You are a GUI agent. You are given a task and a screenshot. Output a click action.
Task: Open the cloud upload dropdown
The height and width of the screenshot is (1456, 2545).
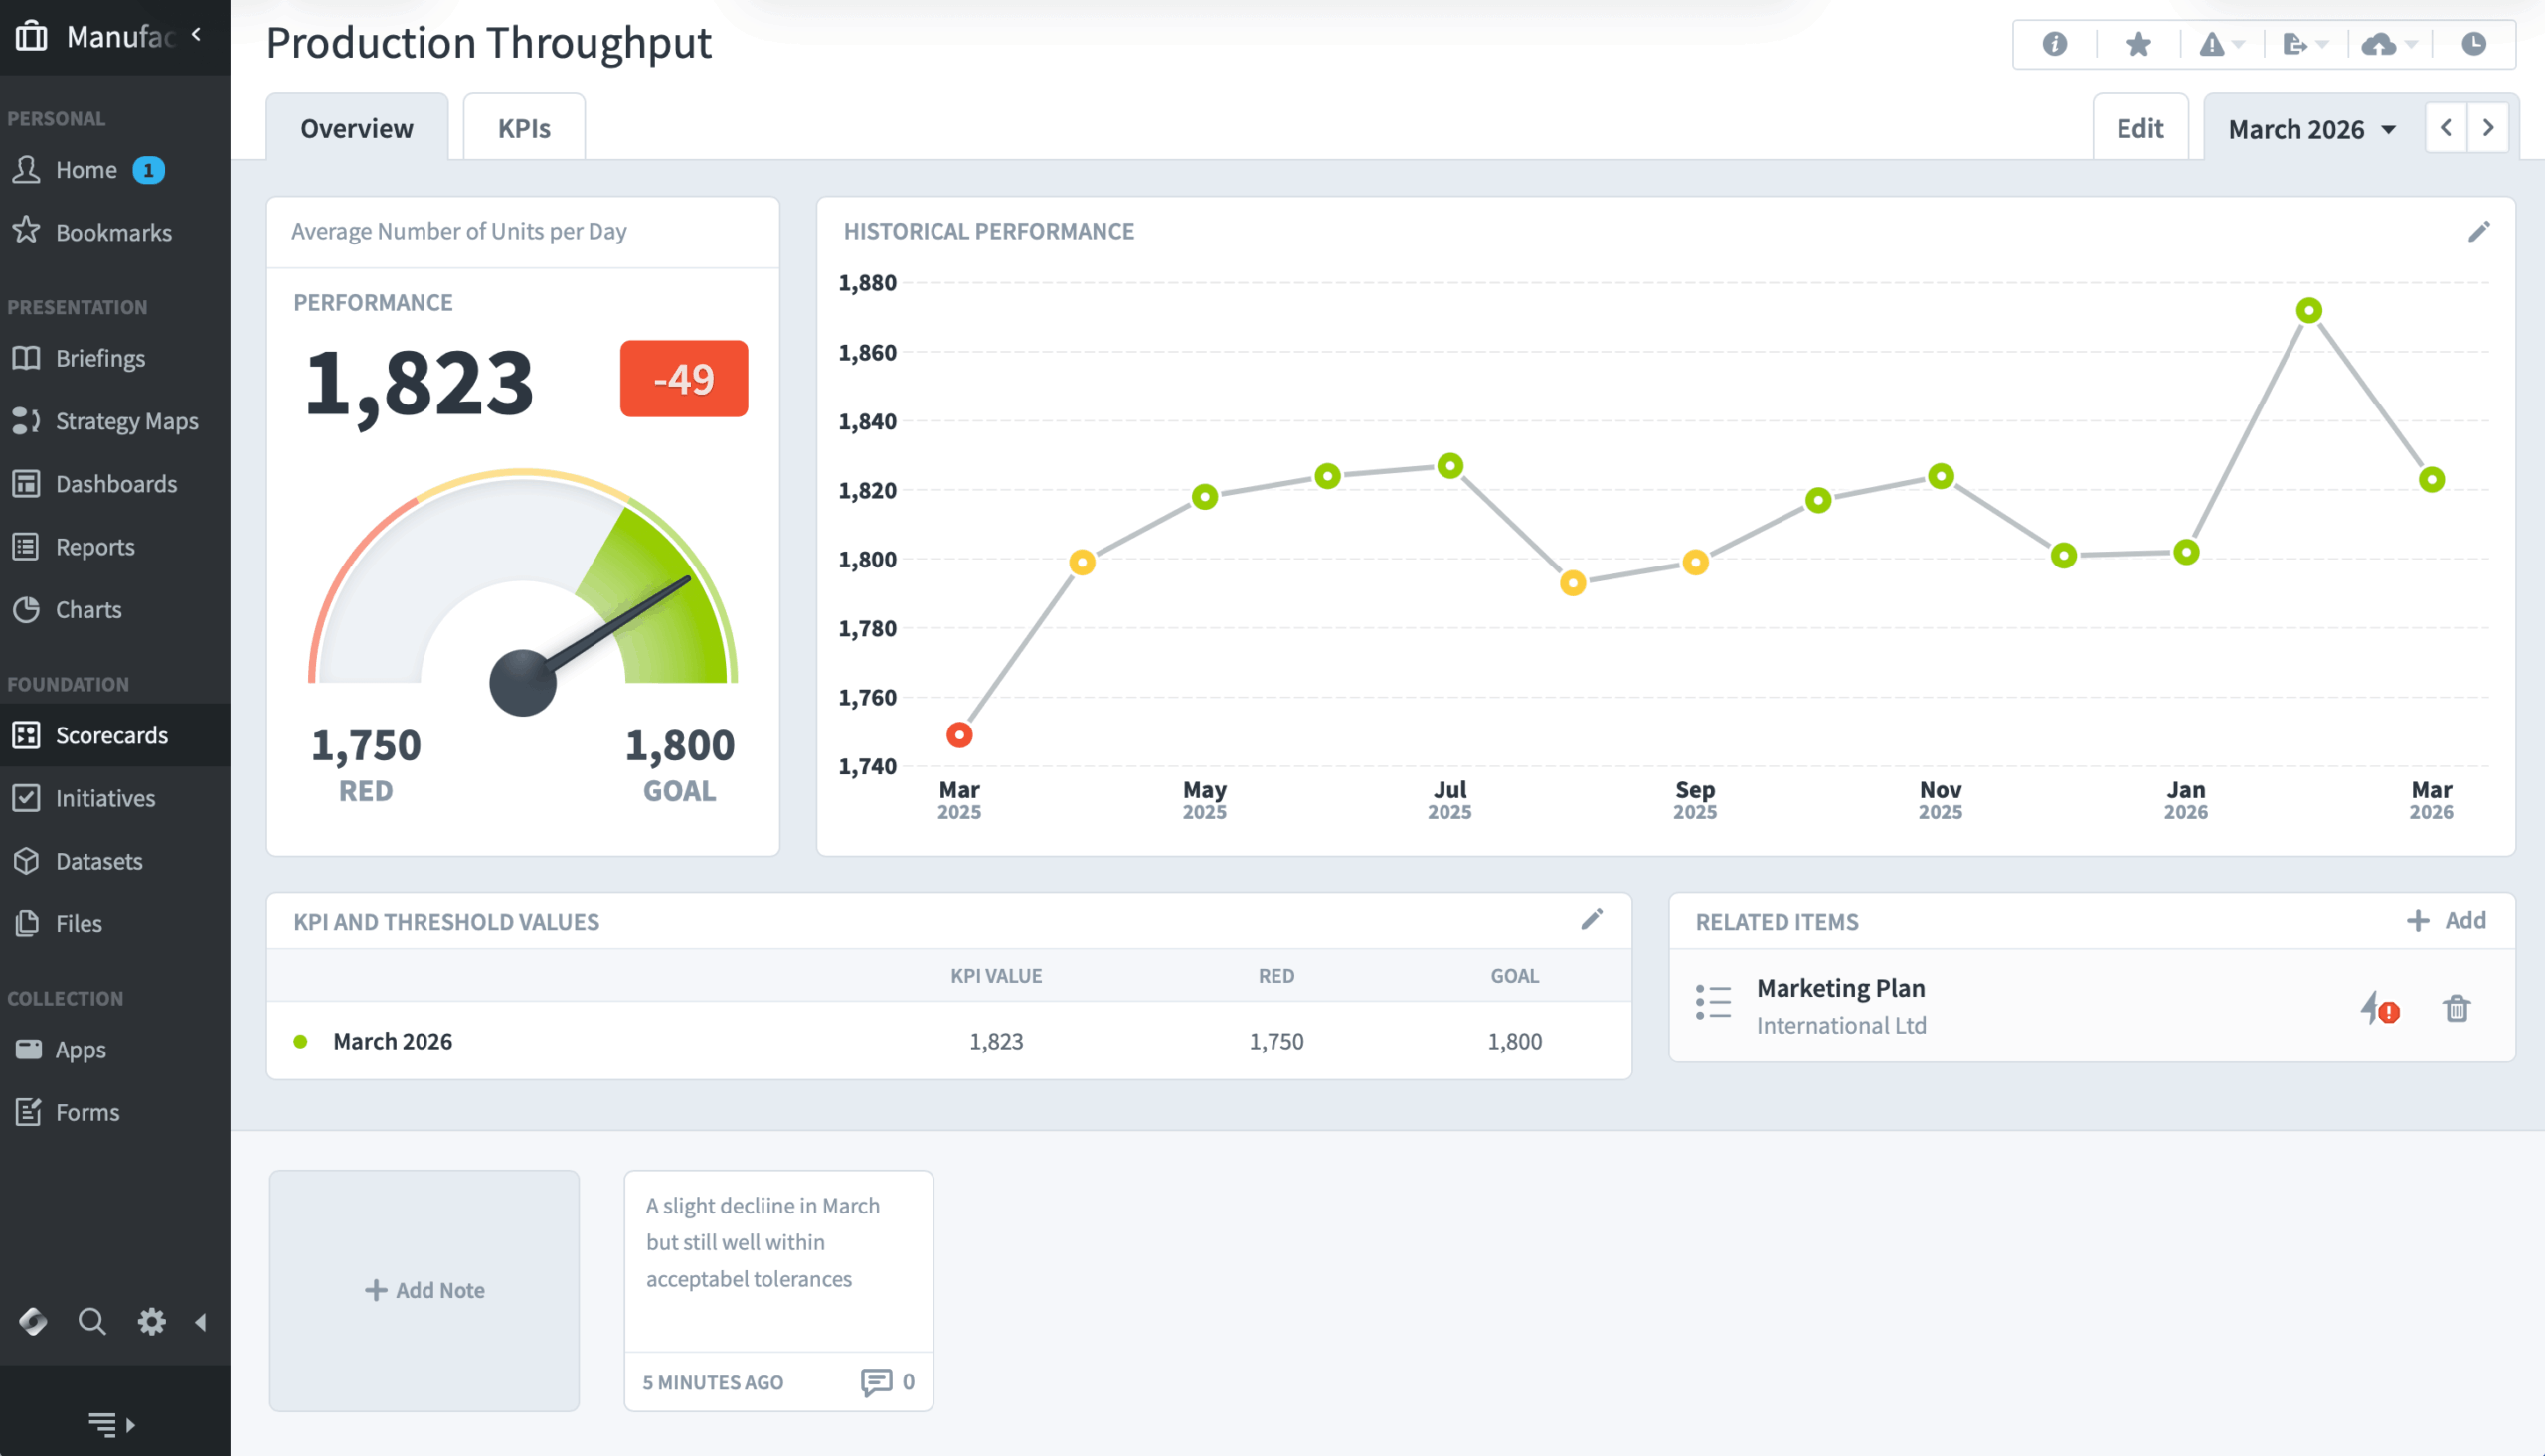[2388, 44]
